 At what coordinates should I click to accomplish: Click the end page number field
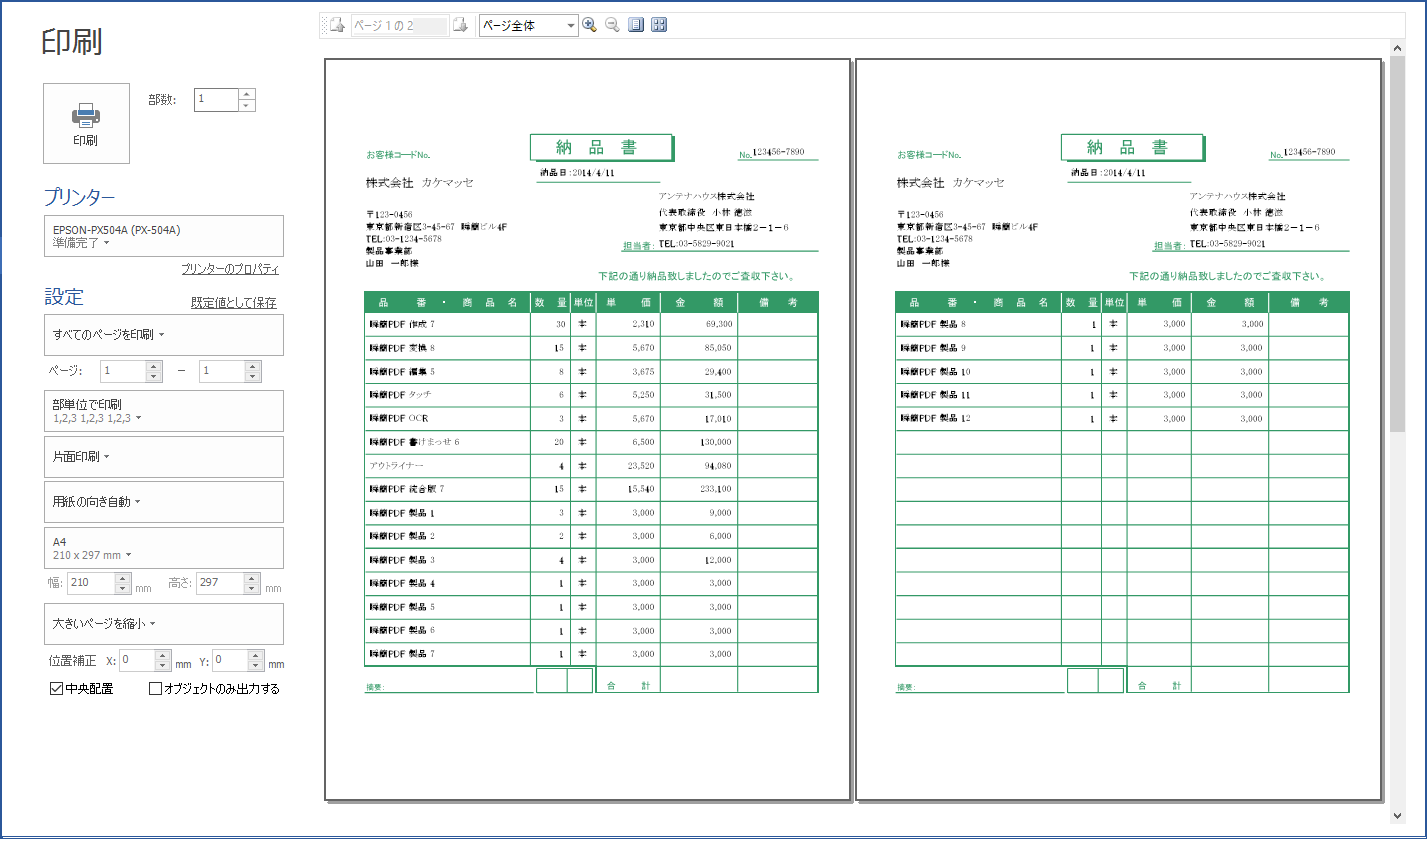pyautogui.click(x=222, y=371)
